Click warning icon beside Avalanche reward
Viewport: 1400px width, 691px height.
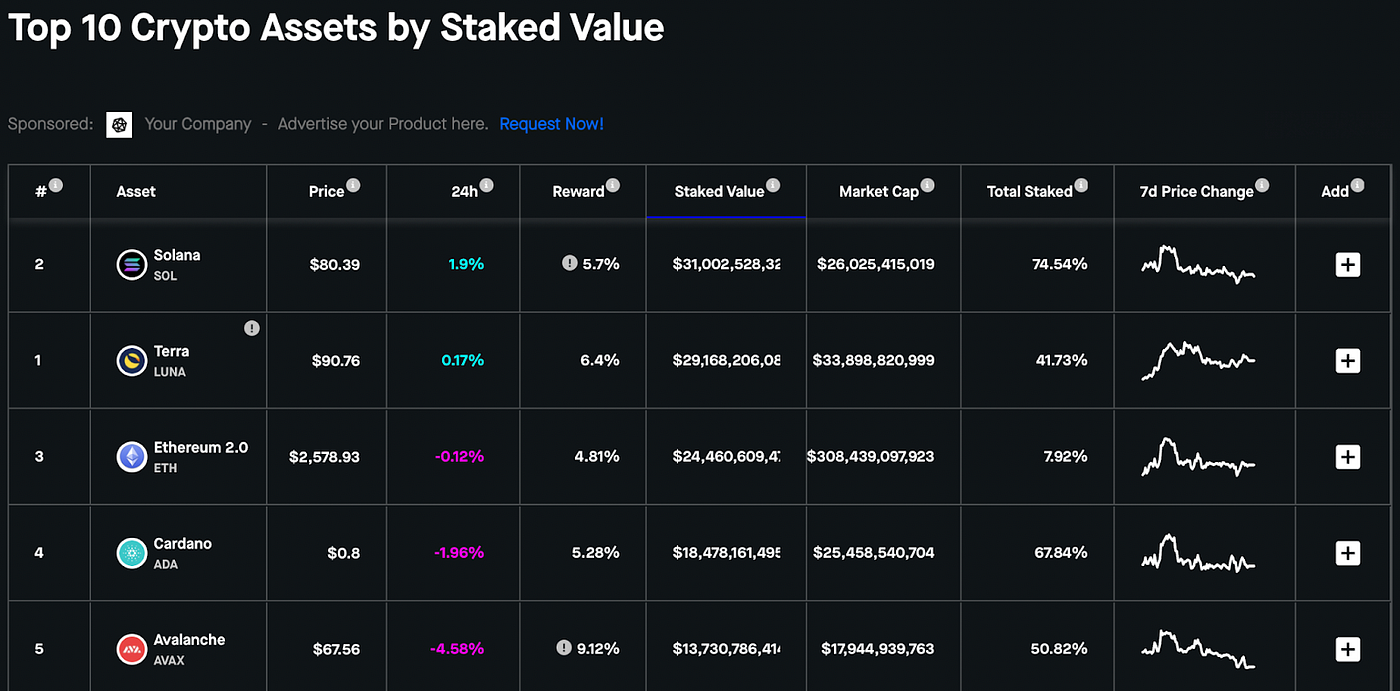pyautogui.click(x=564, y=648)
